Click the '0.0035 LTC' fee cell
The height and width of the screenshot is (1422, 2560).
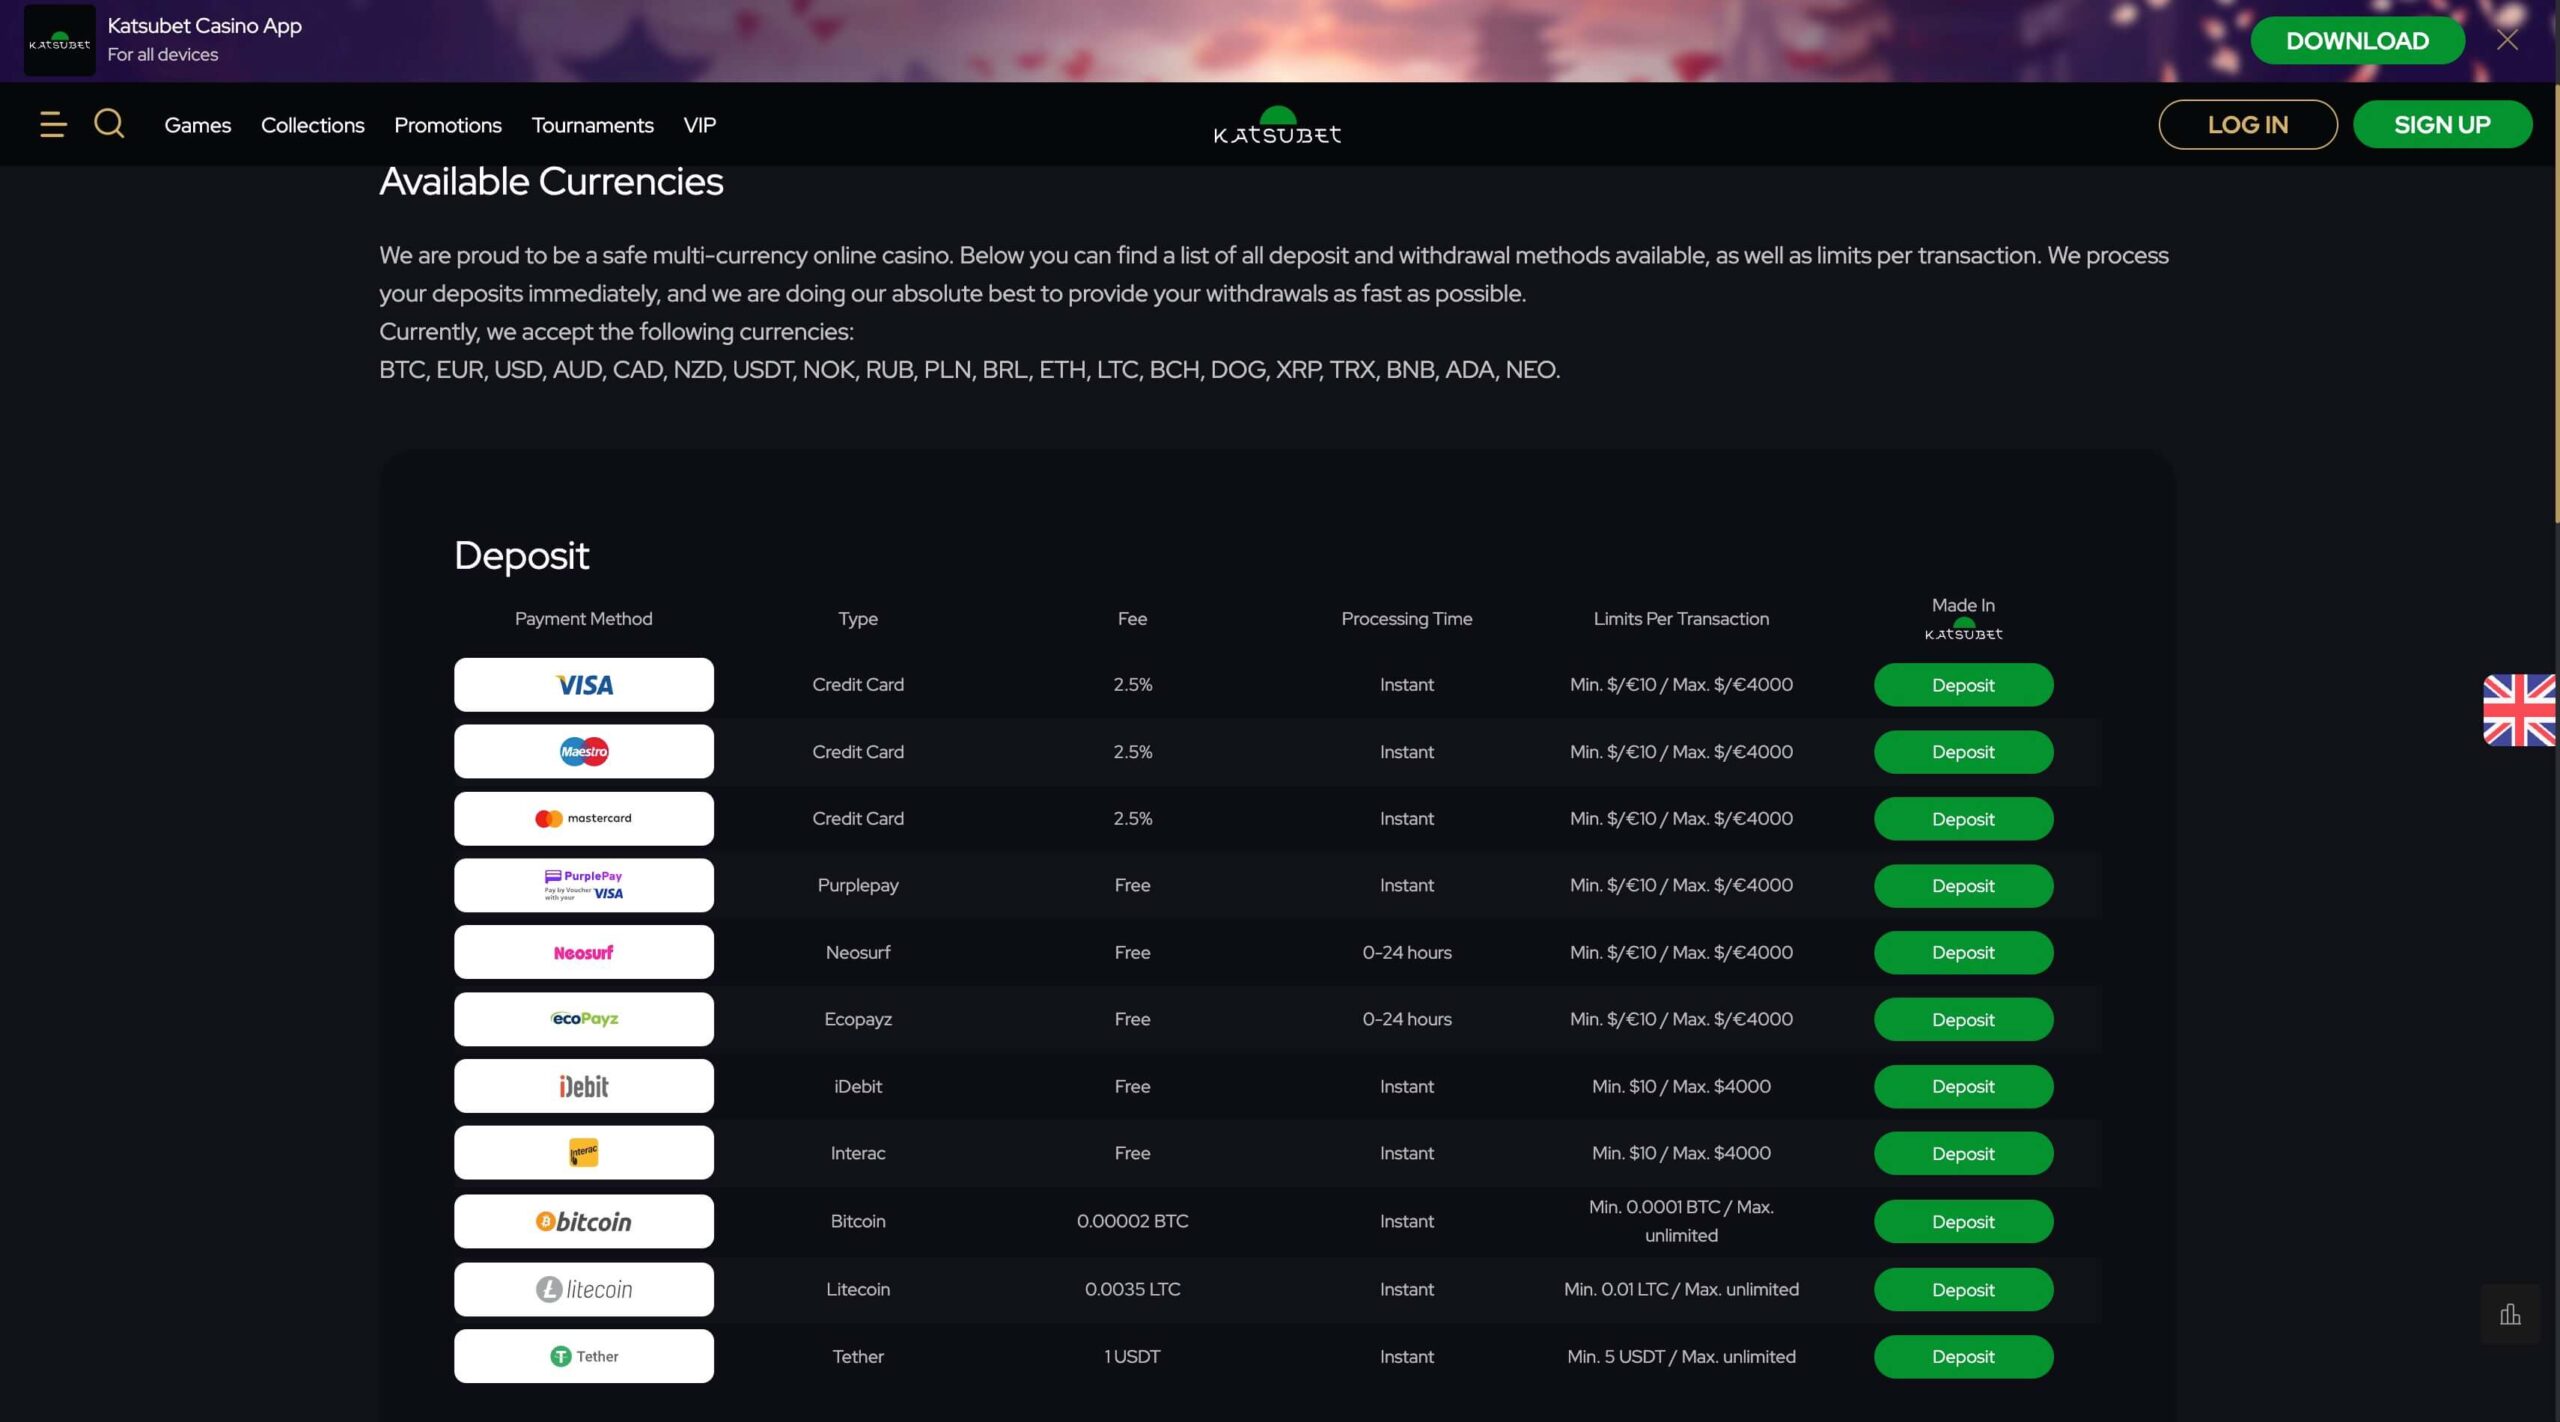coord(1132,1289)
